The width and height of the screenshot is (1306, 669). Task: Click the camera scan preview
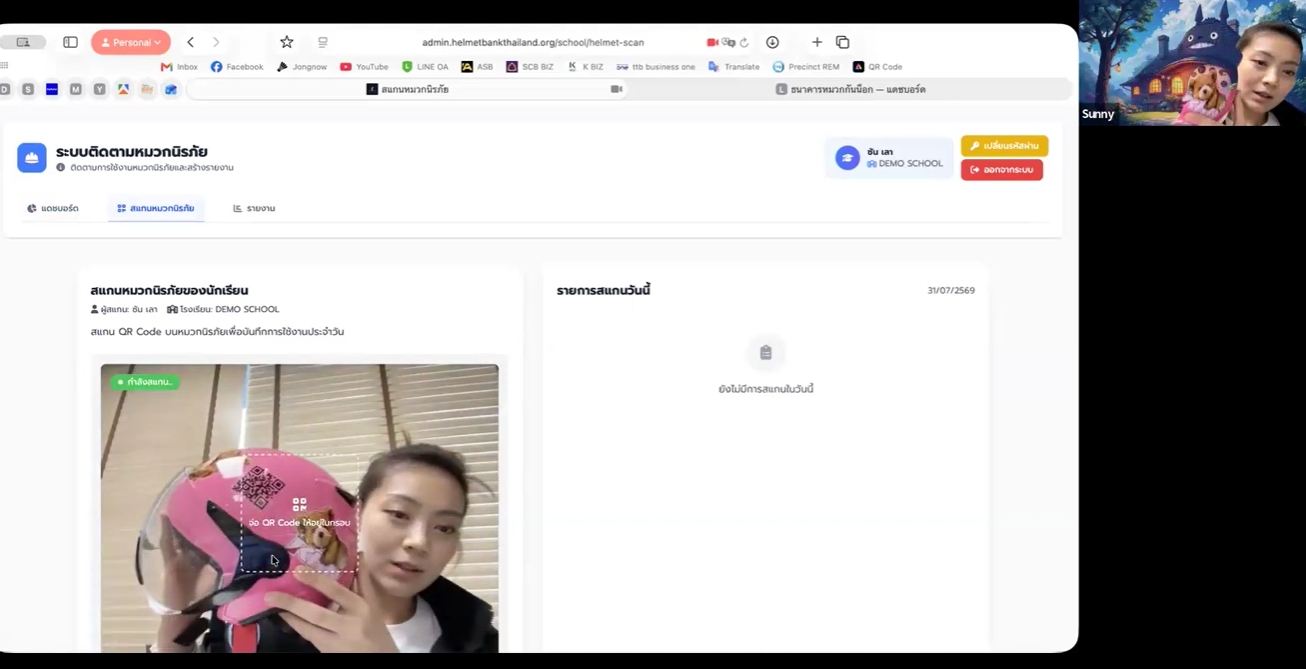[299, 508]
